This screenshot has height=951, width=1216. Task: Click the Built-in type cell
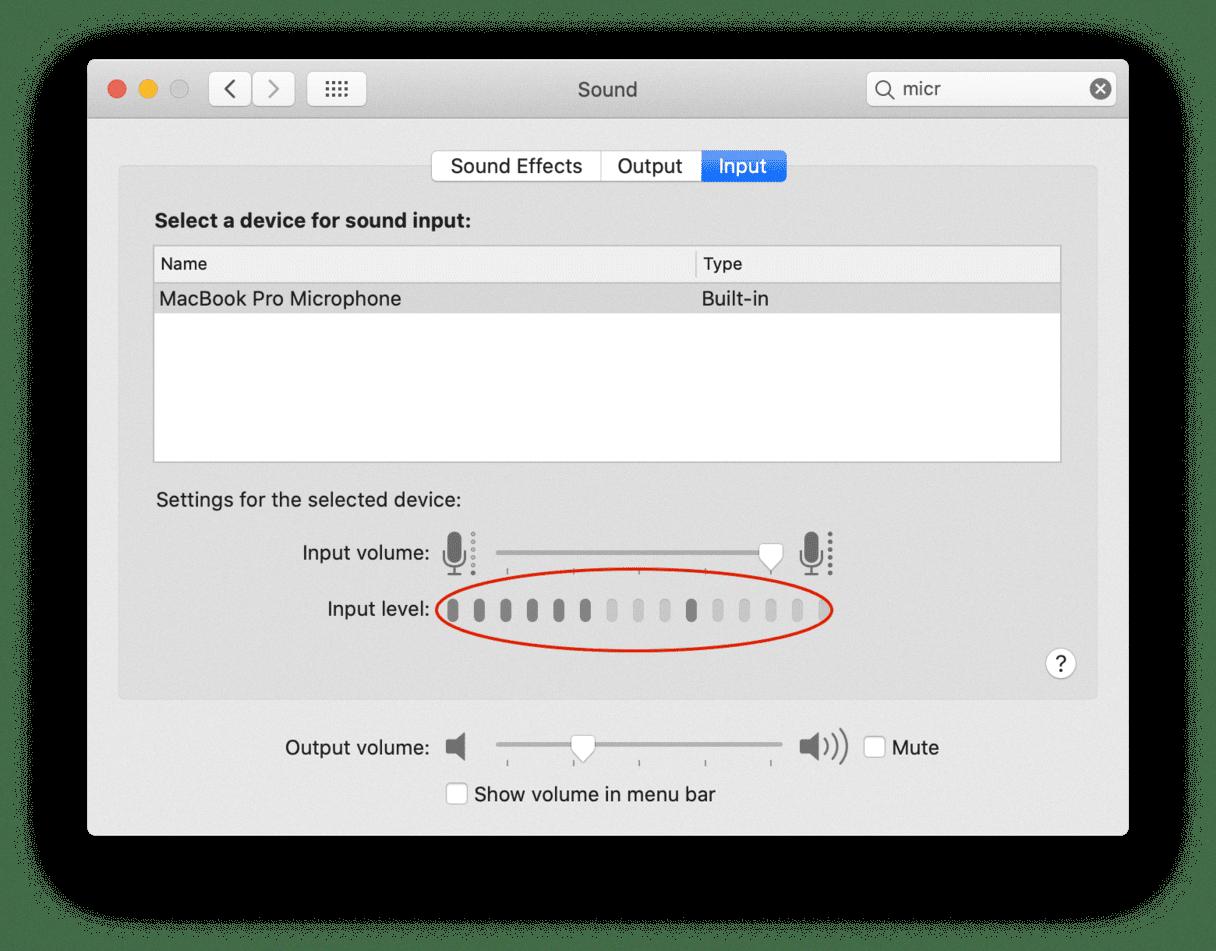[735, 298]
